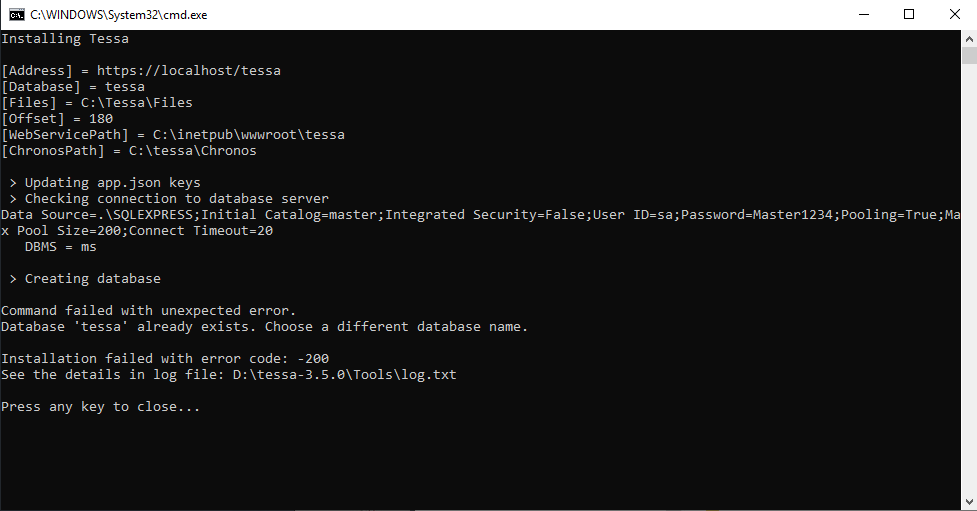Click the C:\inetpub\wwwroot\tessa path value
The width and height of the screenshot is (977, 511).
(x=249, y=135)
